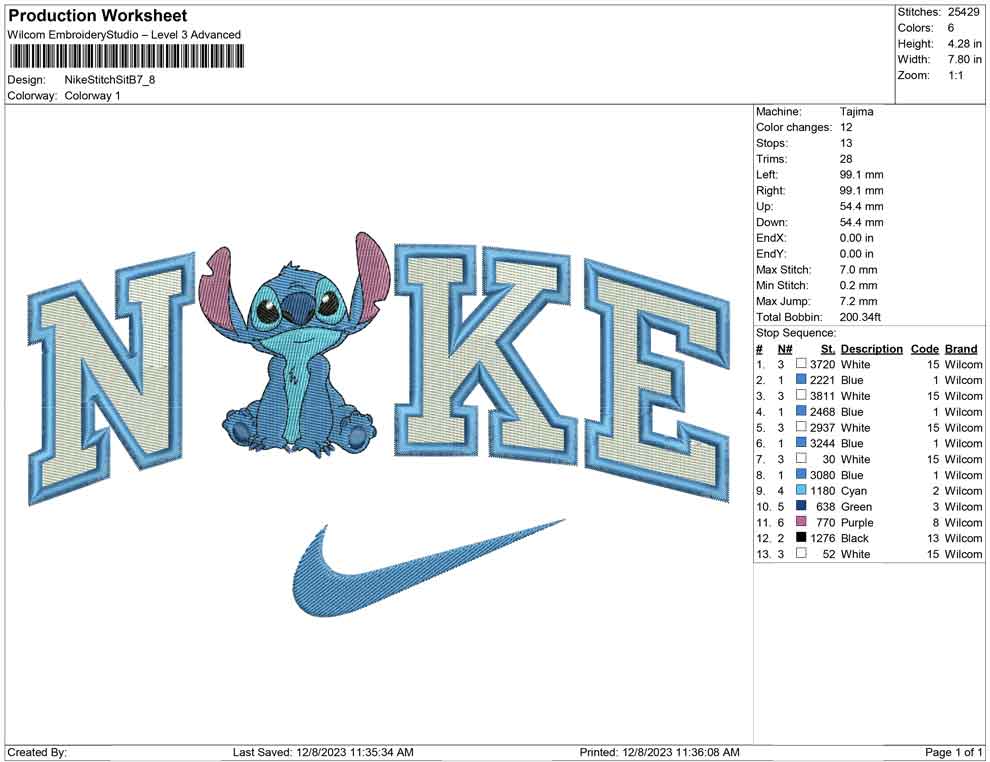Screen dimensions: 990x762
Task: Click the black color swatch in stop 12
Action: click(801, 538)
